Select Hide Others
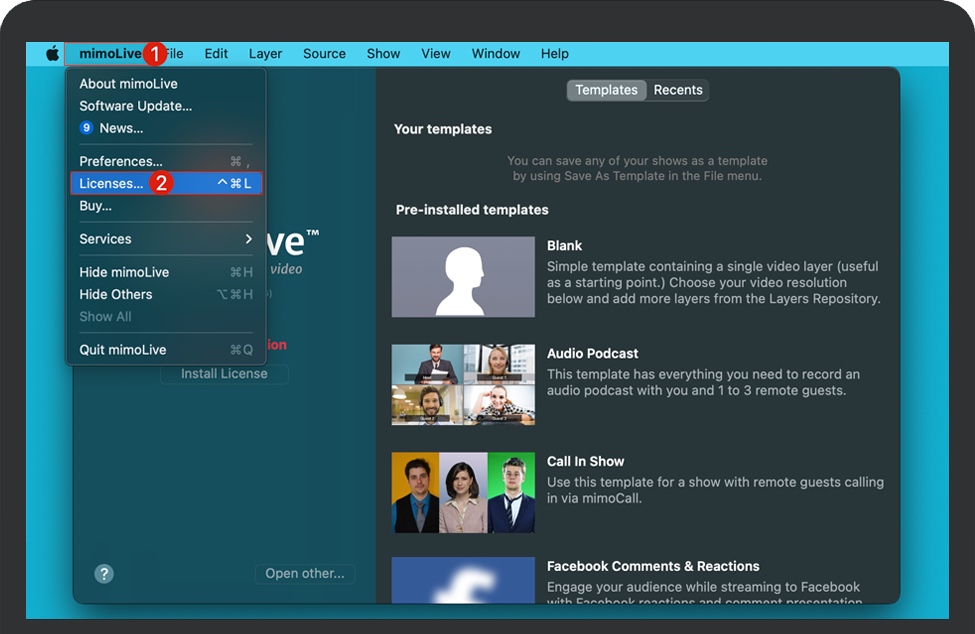 [x=166, y=295]
